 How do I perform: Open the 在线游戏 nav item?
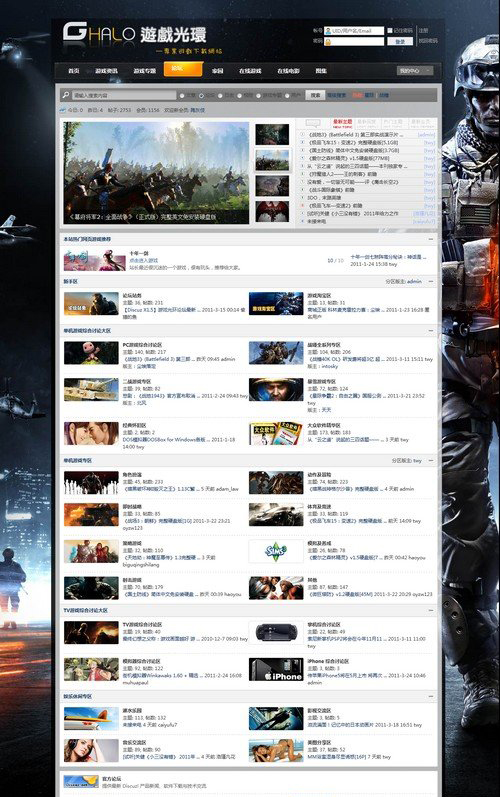coord(250,71)
